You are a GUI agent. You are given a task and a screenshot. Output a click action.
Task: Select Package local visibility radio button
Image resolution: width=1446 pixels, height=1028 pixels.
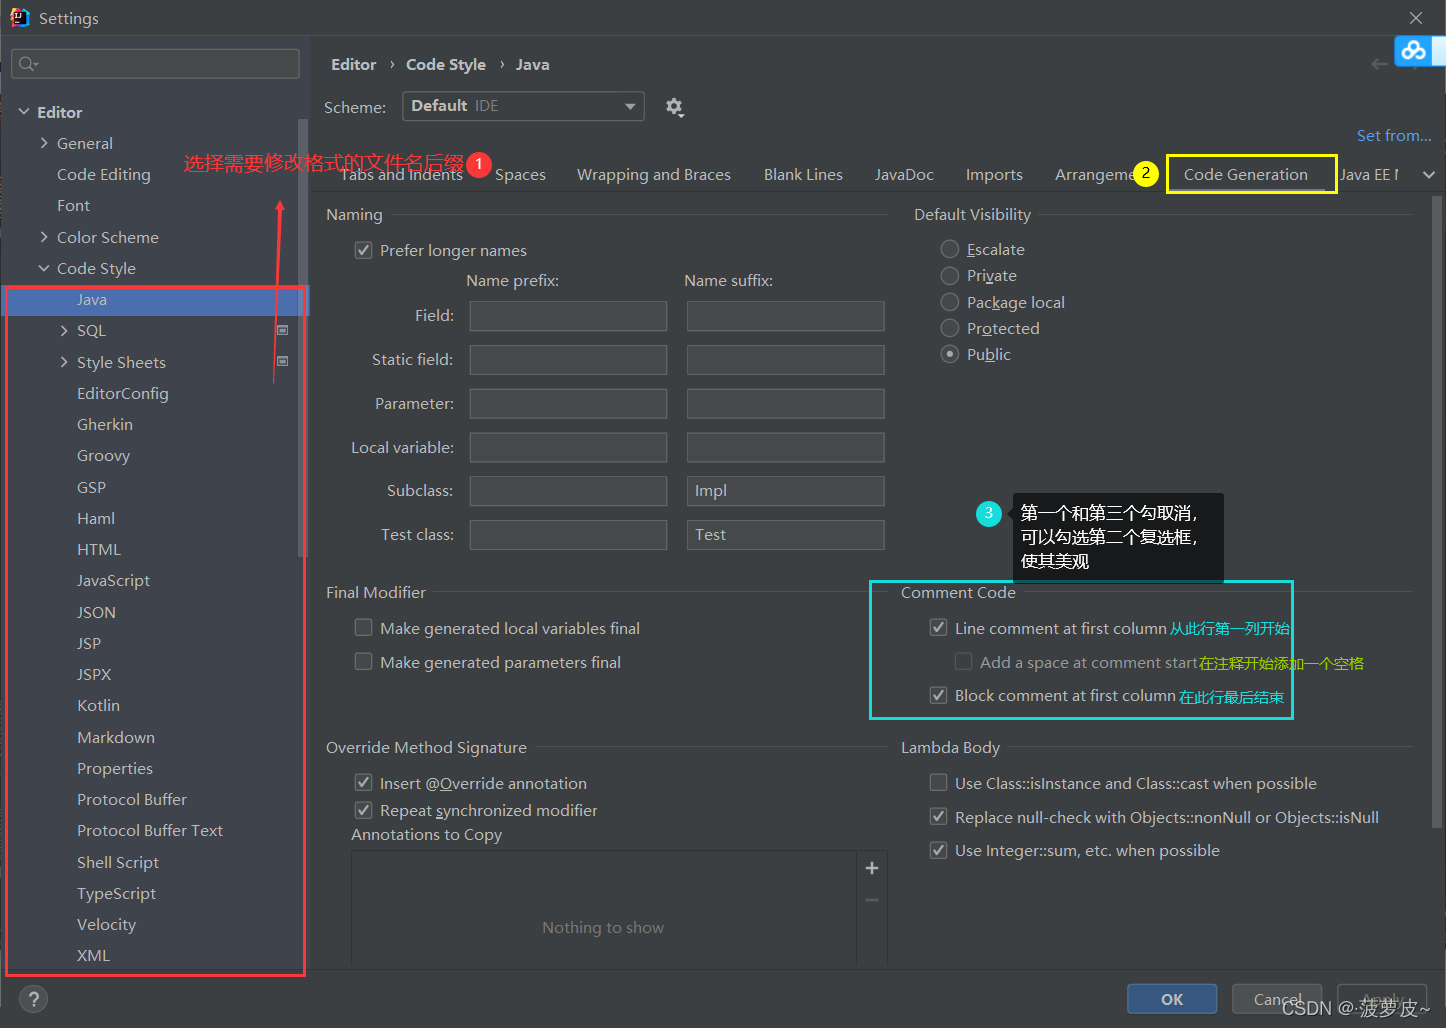pos(950,302)
